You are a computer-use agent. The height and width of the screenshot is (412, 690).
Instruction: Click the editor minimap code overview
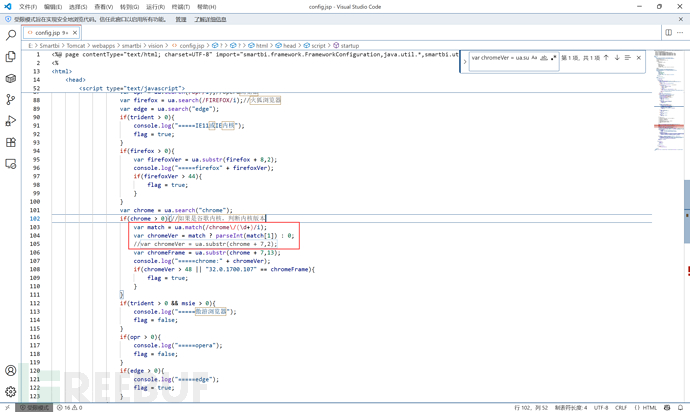pyautogui.click(x=669, y=100)
